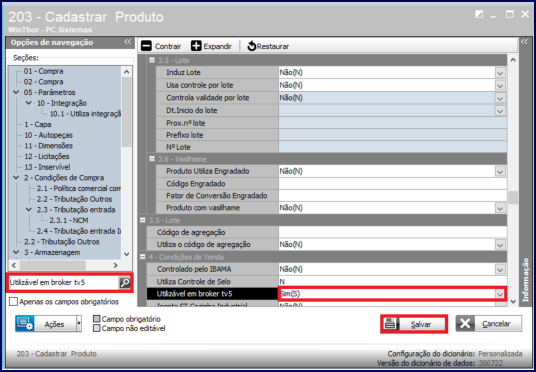Image resolution: width=536 pixels, height=372 pixels.
Task: Click tree horizontal scrollbar left arrow
Action: pyautogui.click(x=14, y=265)
